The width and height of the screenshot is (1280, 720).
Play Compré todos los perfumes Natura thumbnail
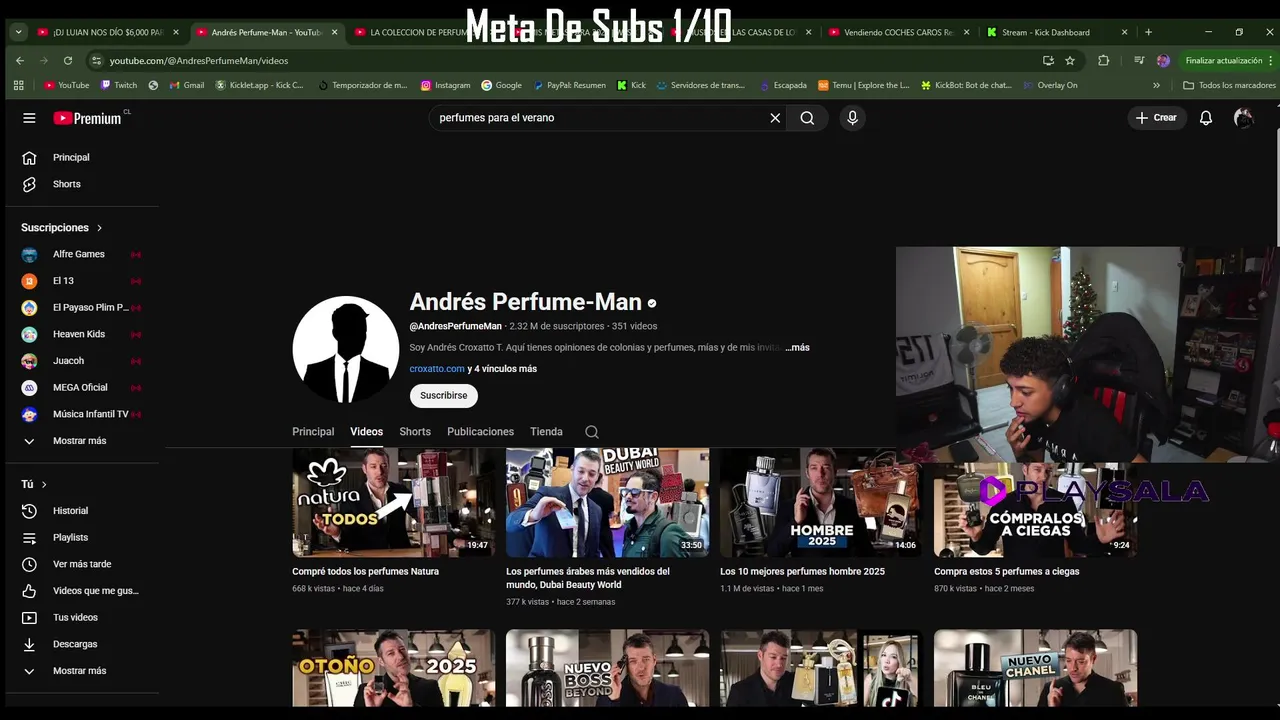tap(393, 502)
